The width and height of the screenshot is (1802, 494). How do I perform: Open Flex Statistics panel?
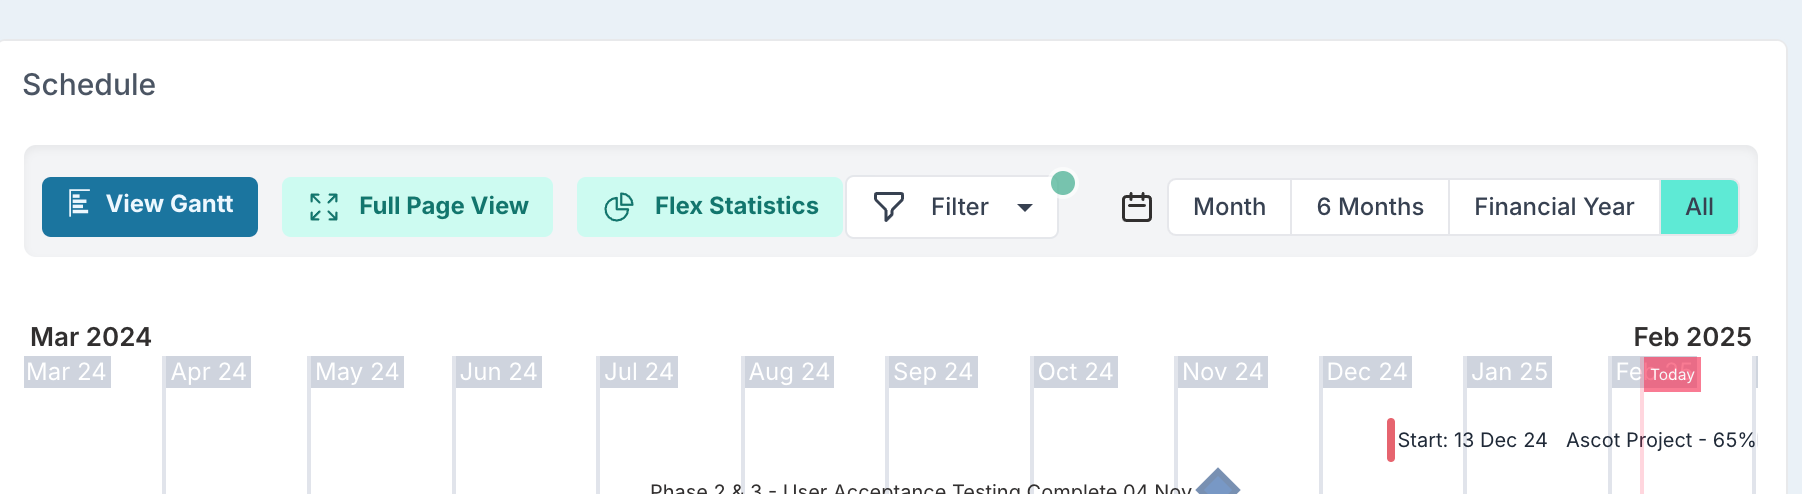710,207
